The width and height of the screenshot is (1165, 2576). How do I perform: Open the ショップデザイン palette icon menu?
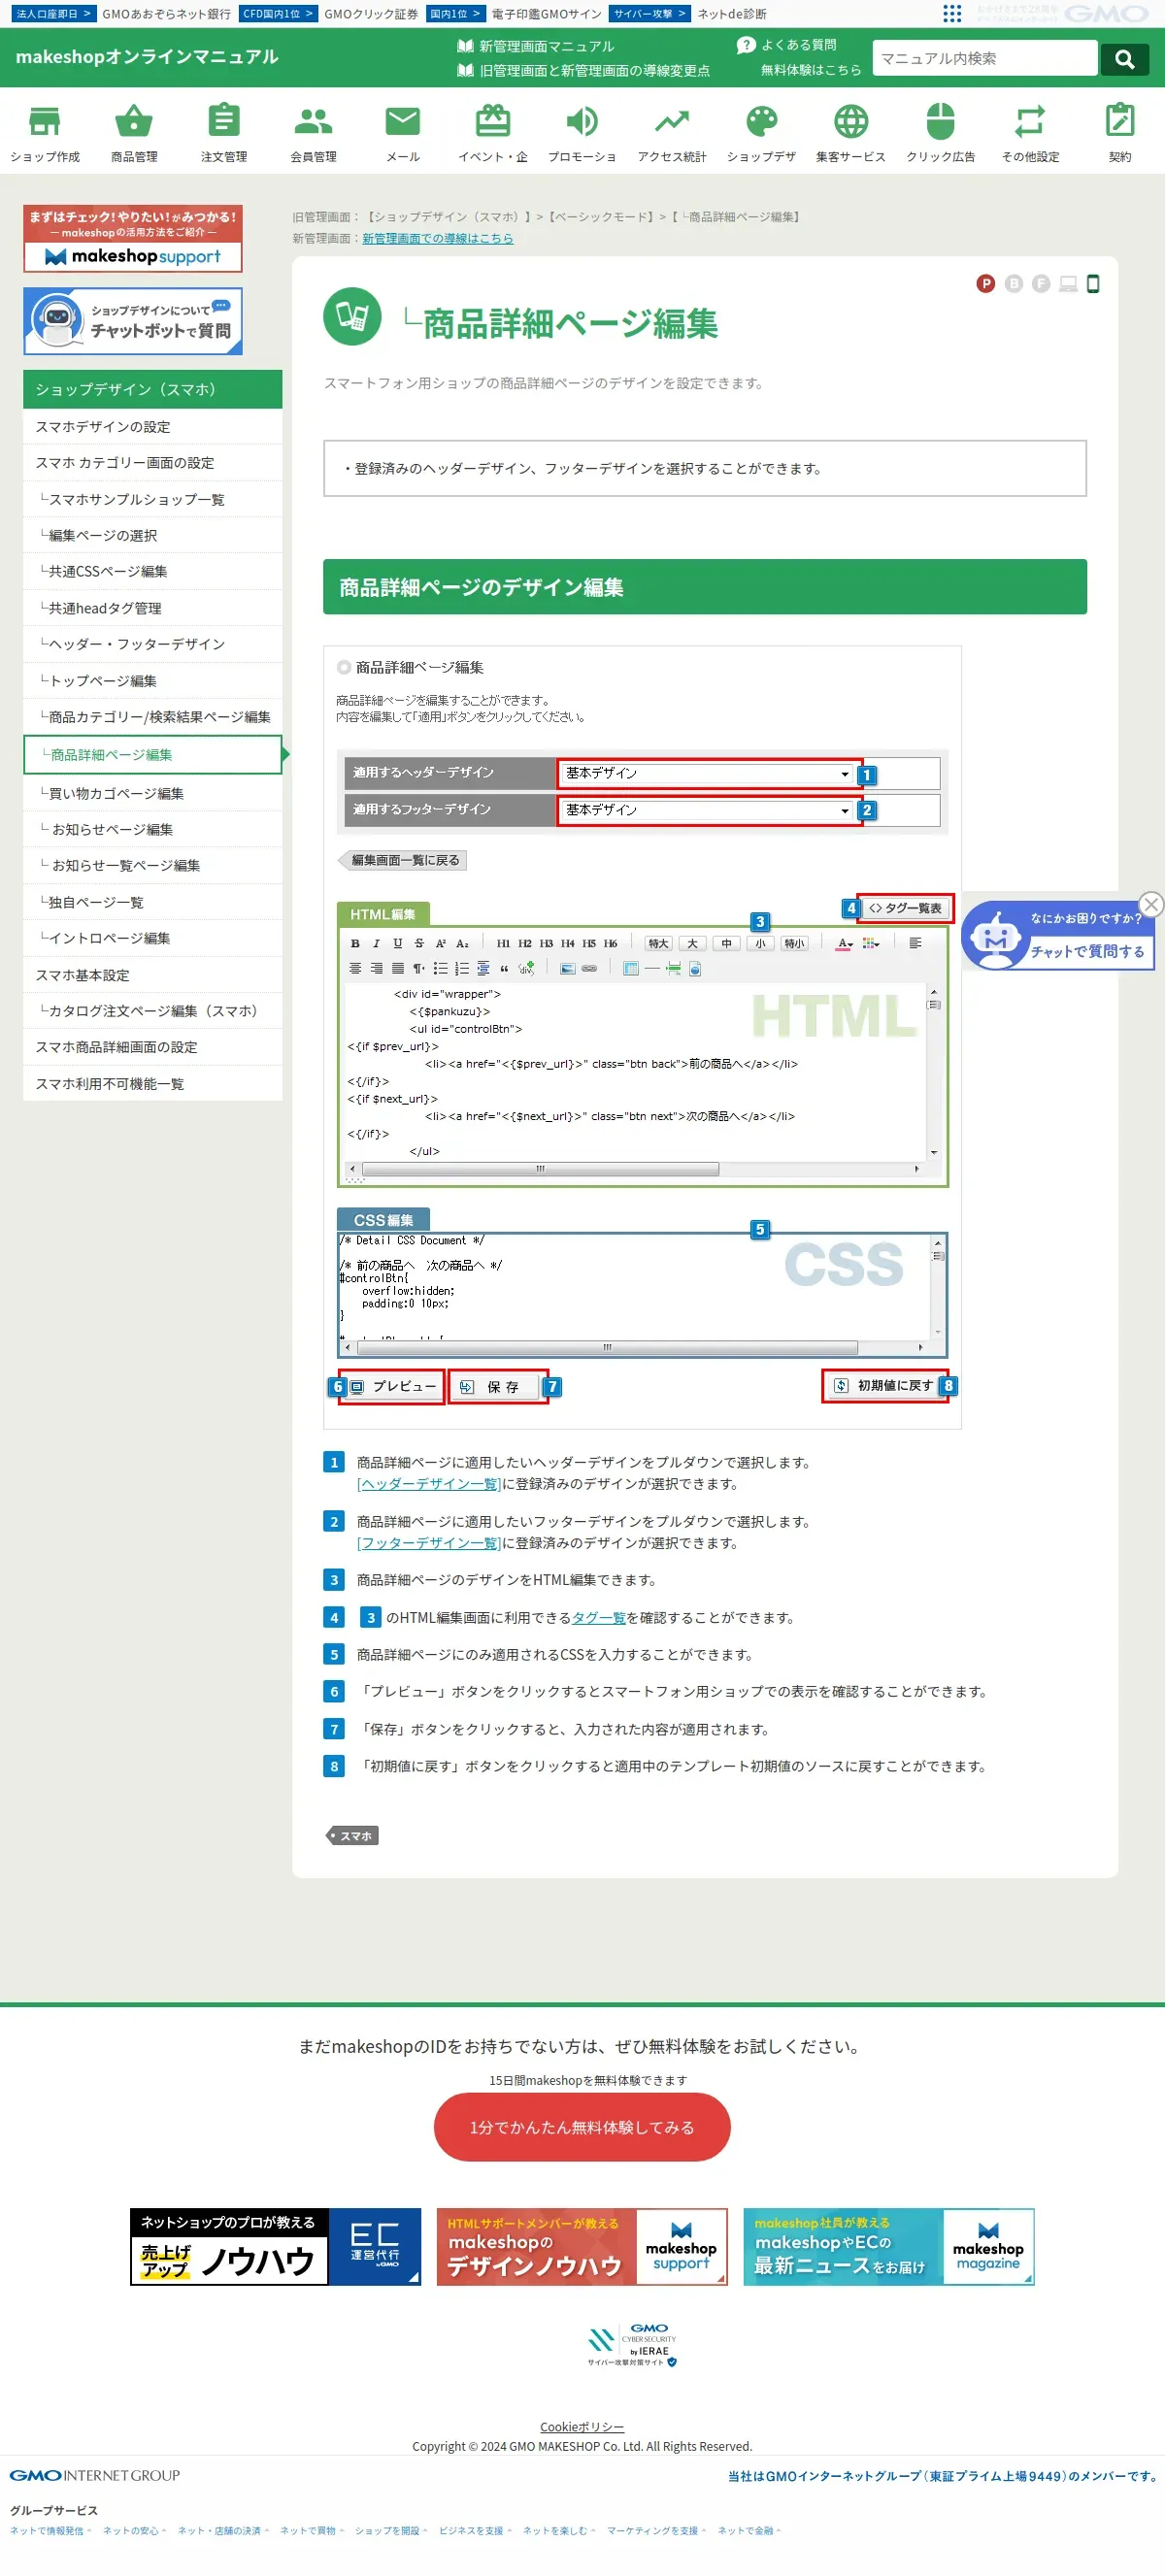click(x=762, y=132)
